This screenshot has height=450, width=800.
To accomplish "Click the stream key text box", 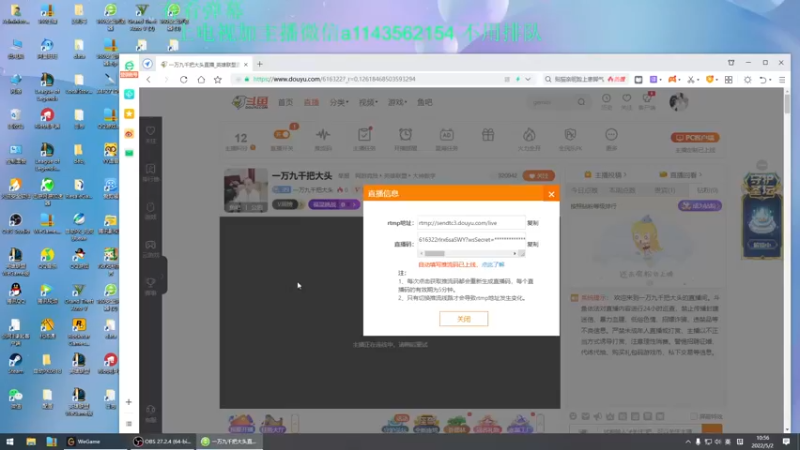I will pyautogui.click(x=471, y=240).
